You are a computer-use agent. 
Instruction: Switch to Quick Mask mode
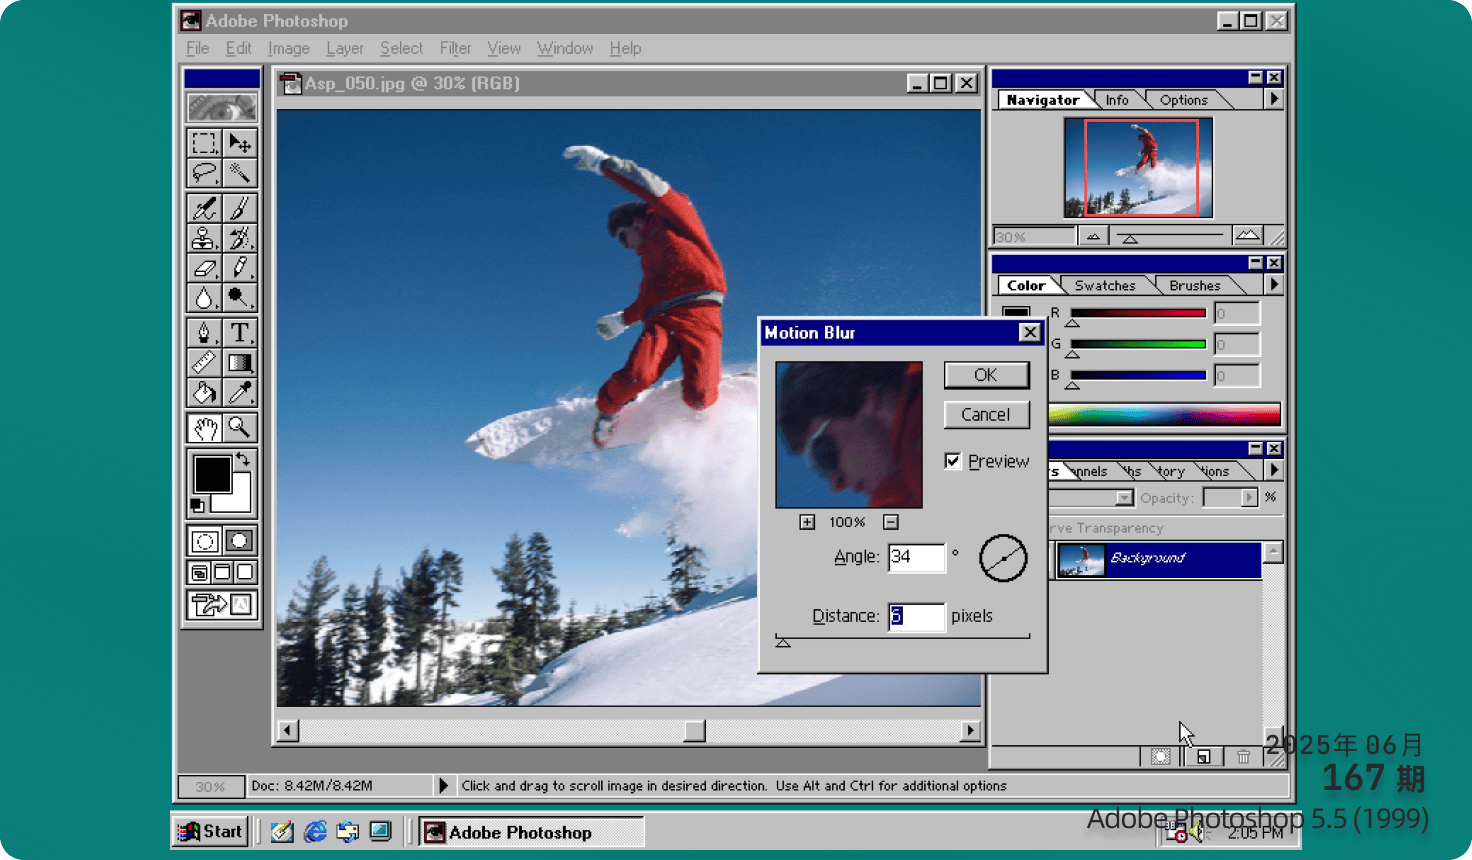click(x=239, y=541)
